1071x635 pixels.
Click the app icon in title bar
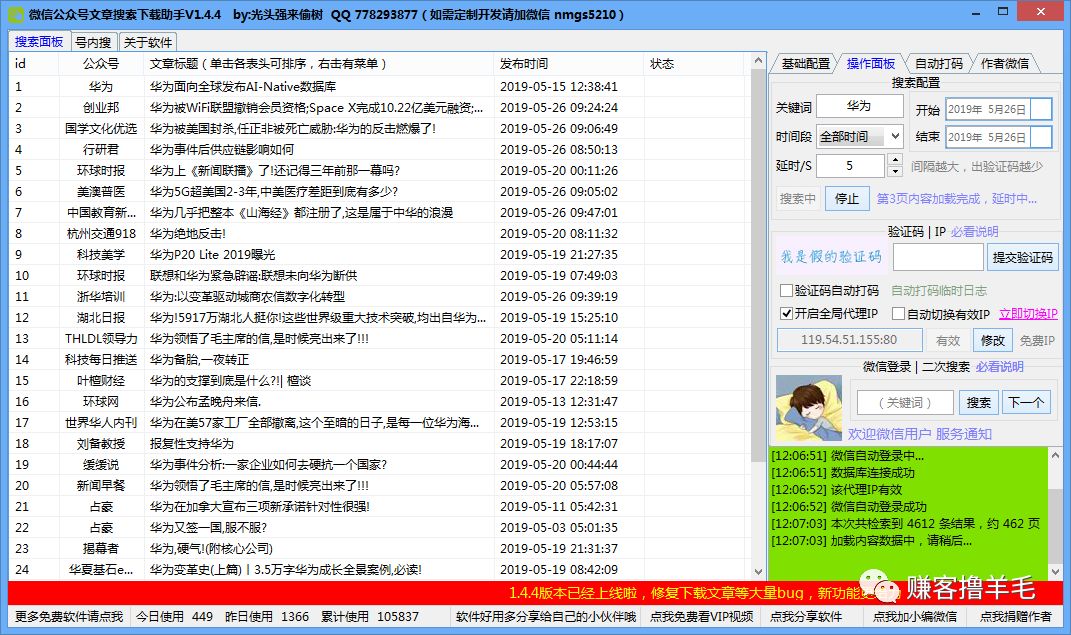click(x=15, y=14)
